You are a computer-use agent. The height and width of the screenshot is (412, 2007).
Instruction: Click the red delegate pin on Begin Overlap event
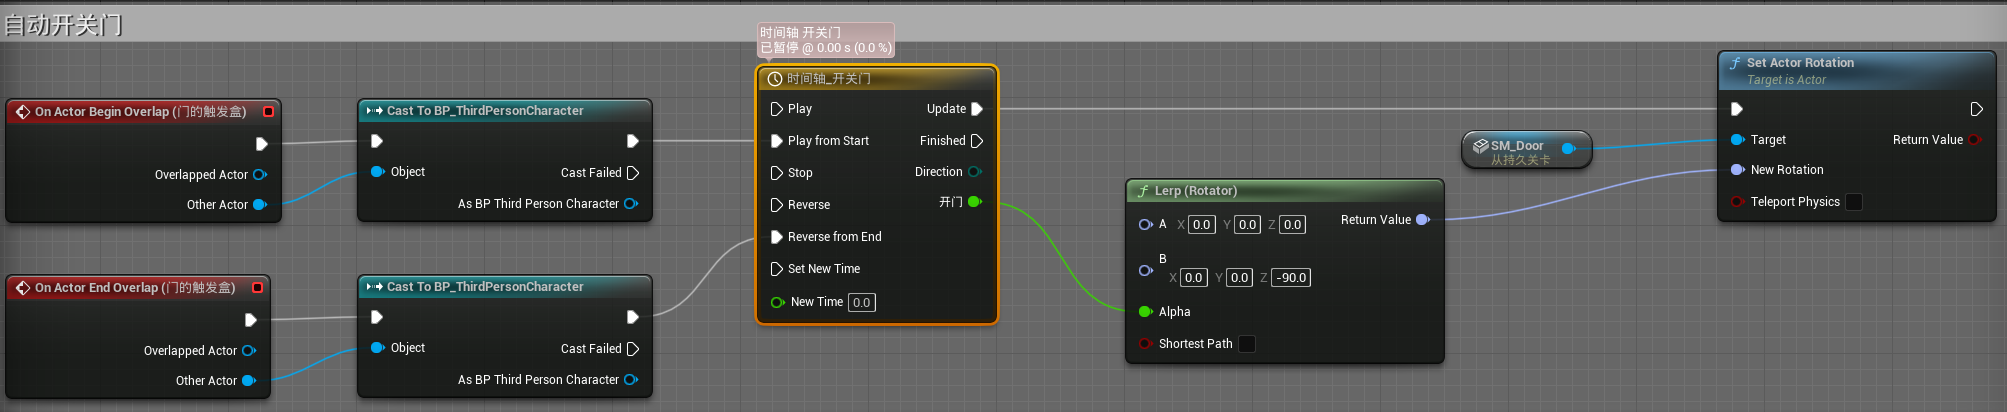click(x=268, y=112)
